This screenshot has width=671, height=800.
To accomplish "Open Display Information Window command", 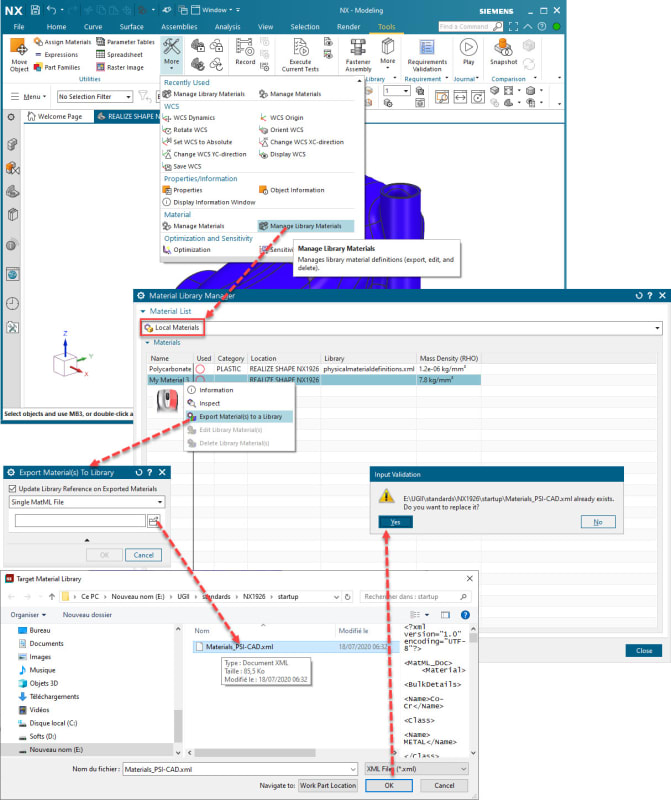I will point(209,202).
